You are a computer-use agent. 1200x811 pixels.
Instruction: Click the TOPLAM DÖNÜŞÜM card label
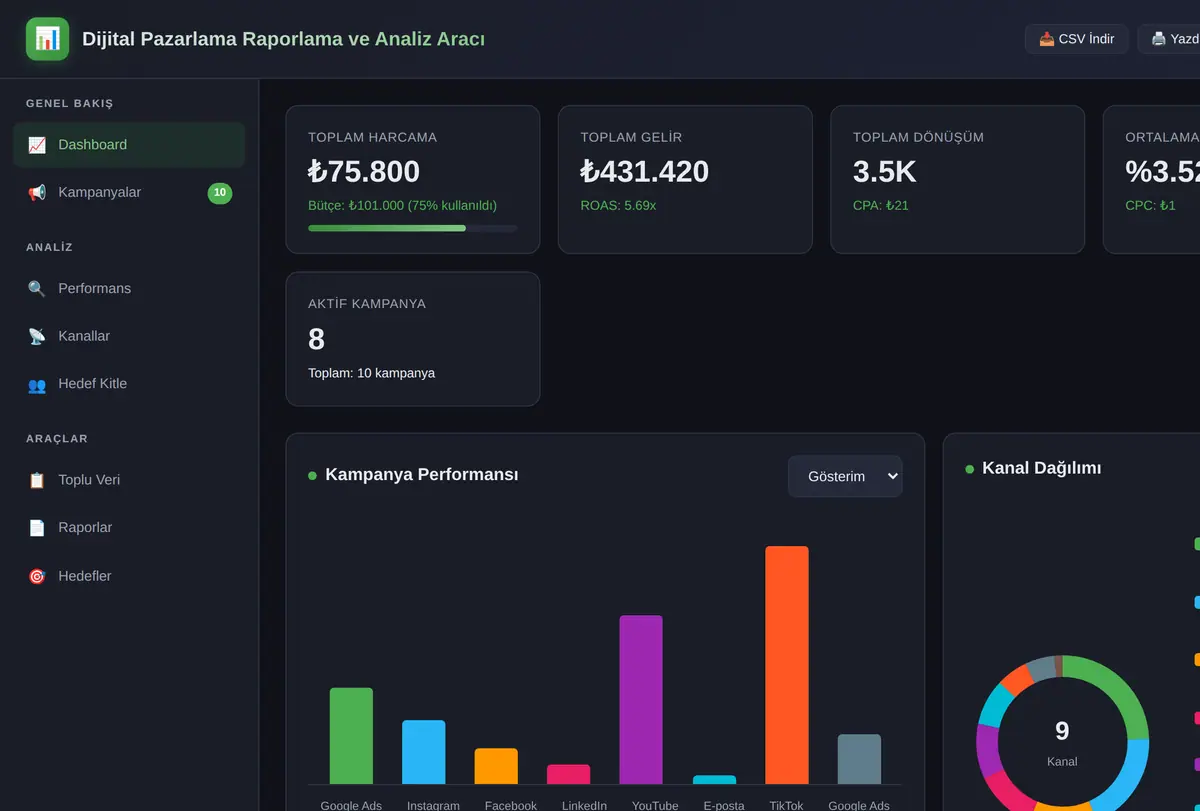tap(918, 137)
